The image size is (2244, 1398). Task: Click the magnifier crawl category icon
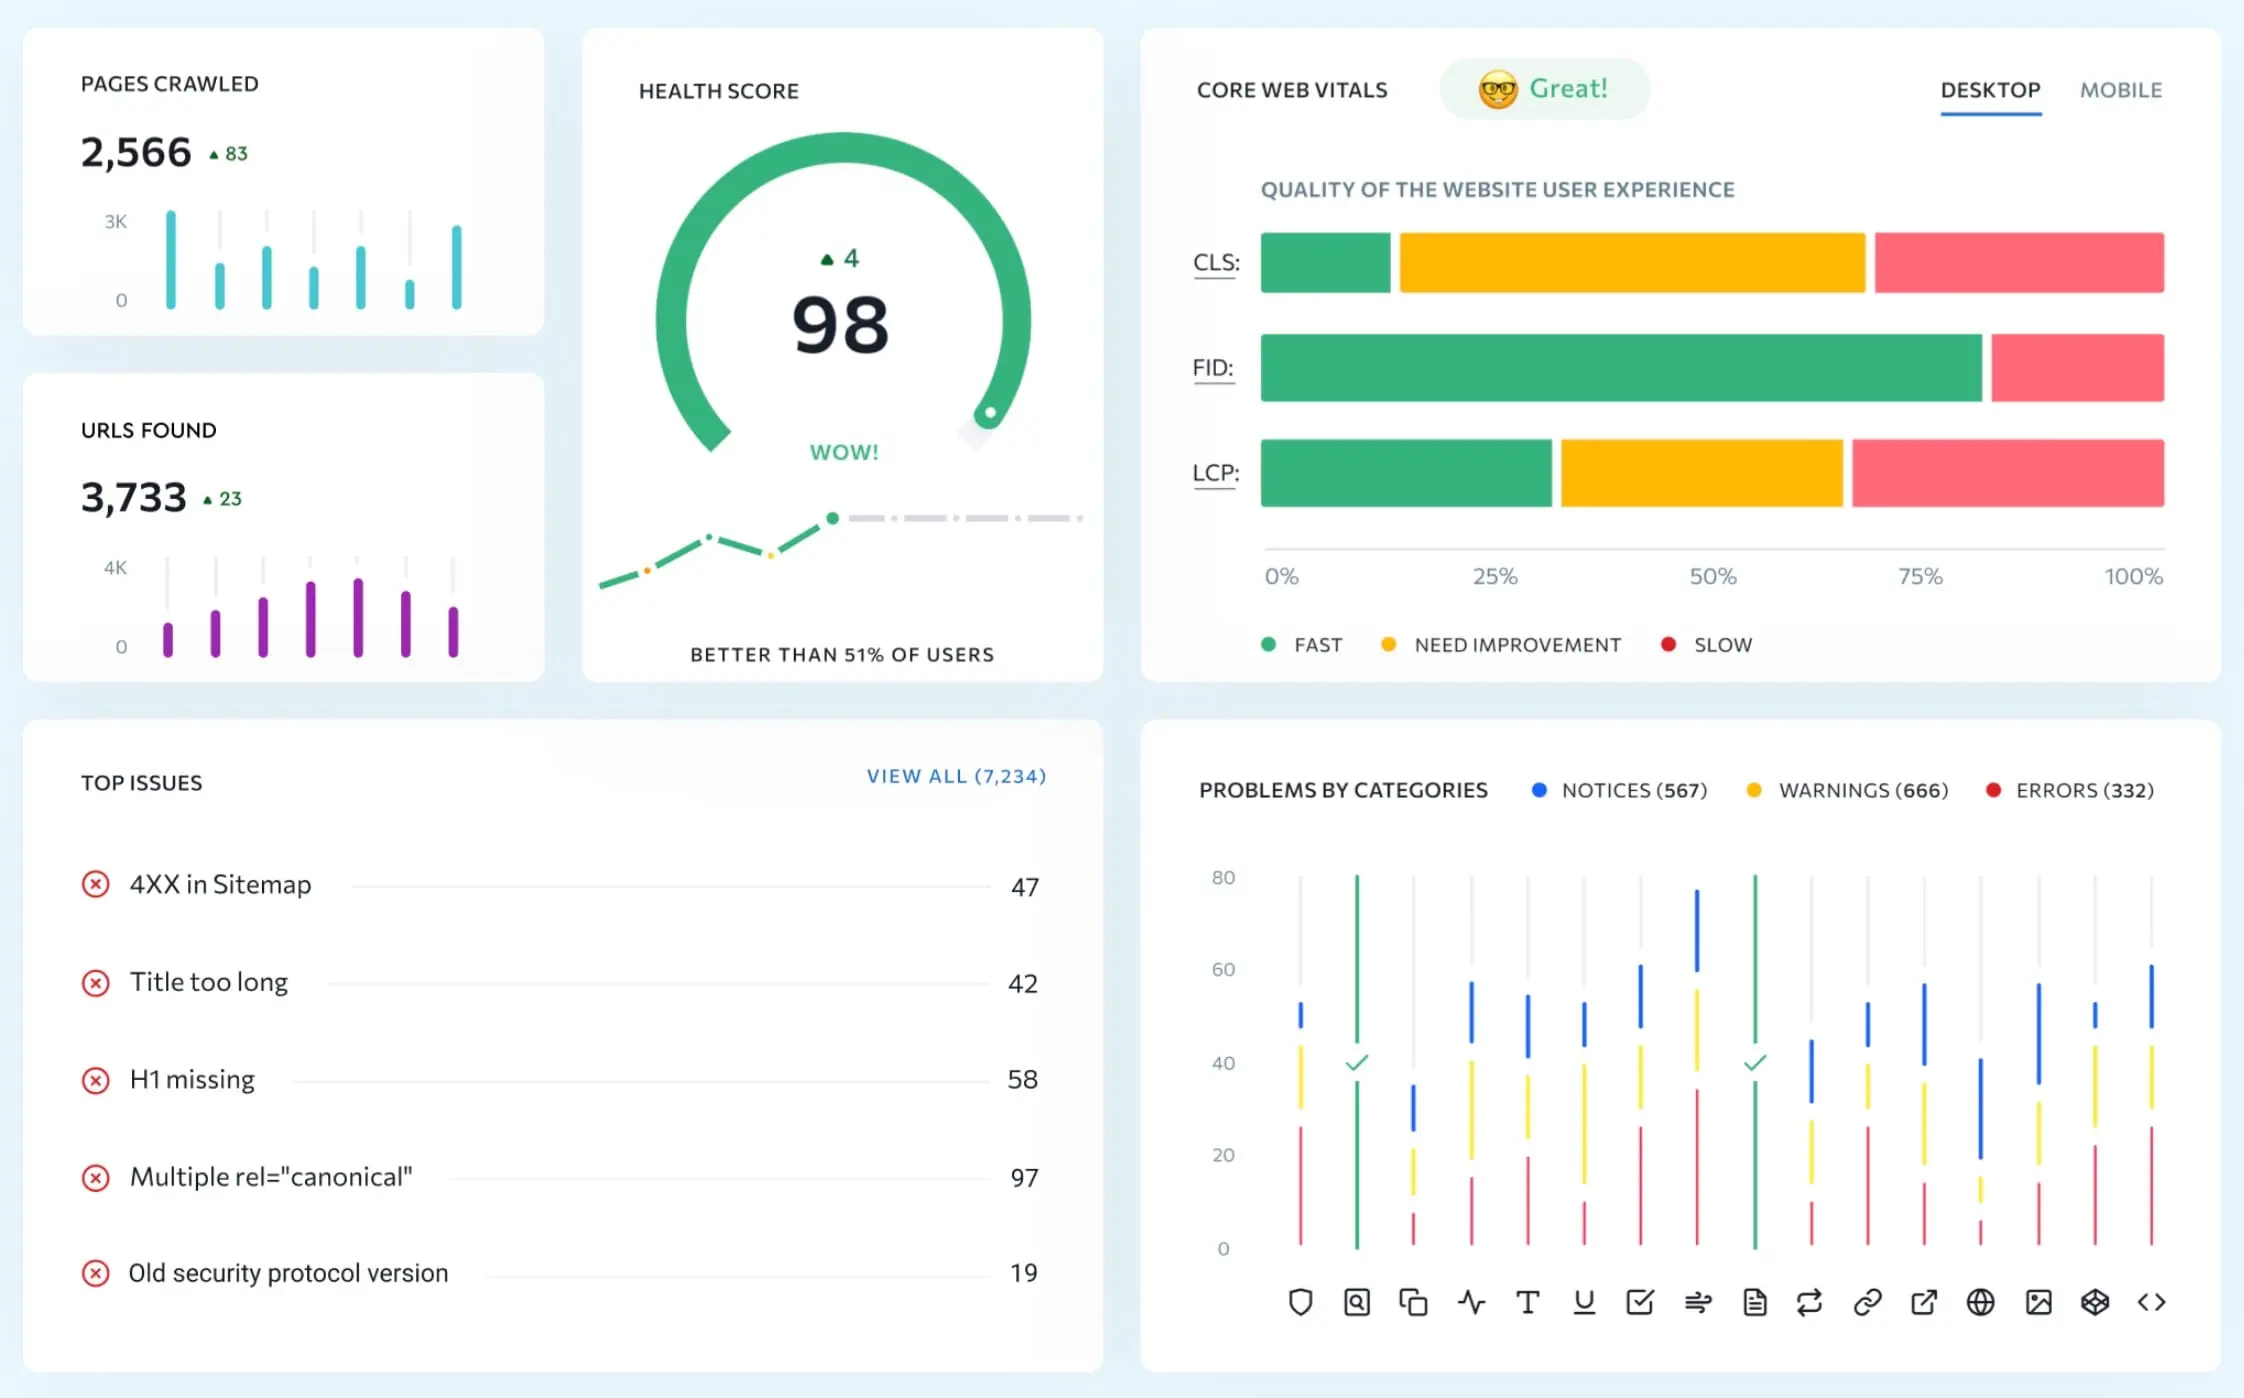click(1356, 1302)
